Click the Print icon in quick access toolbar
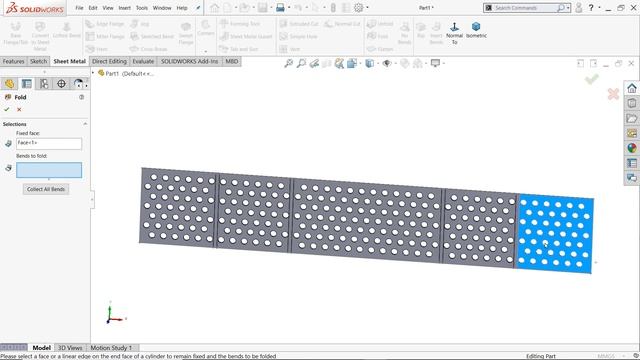Viewport: 640px width, 360px height. point(280,8)
